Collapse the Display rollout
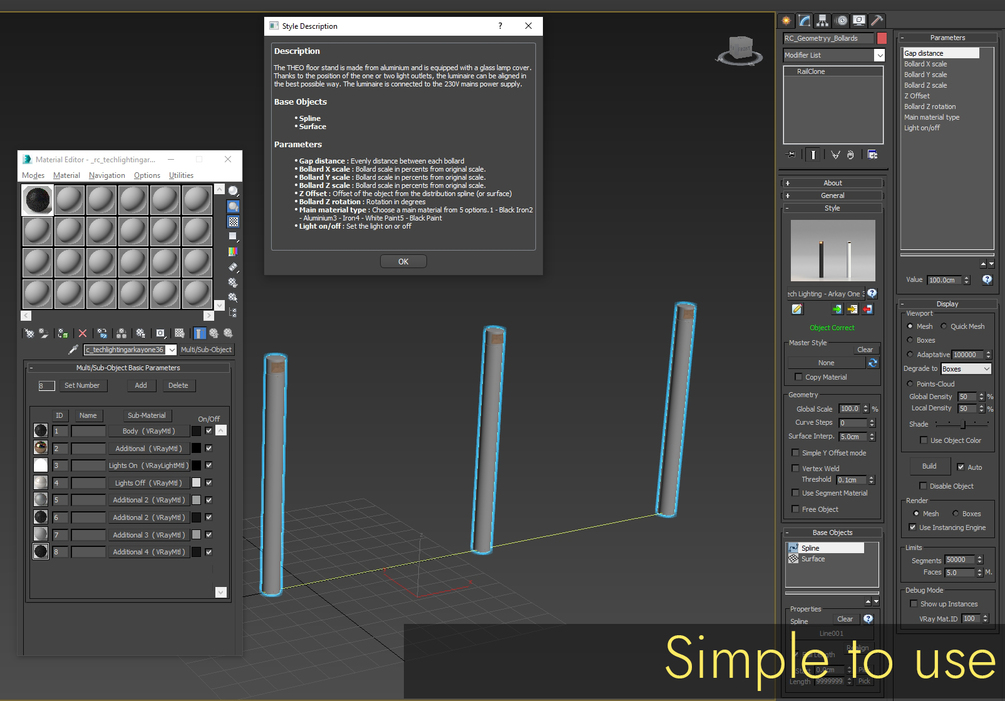The image size is (1005, 701). point(947,304)
